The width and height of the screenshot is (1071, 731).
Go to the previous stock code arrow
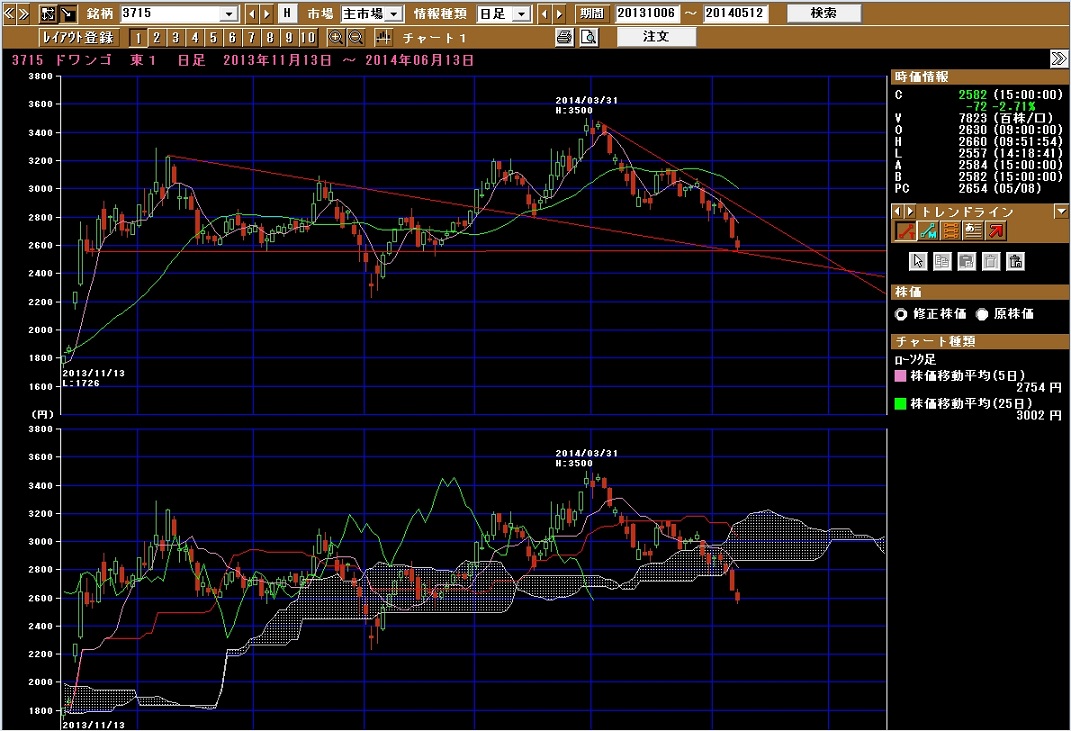click(x=252, y=14)
